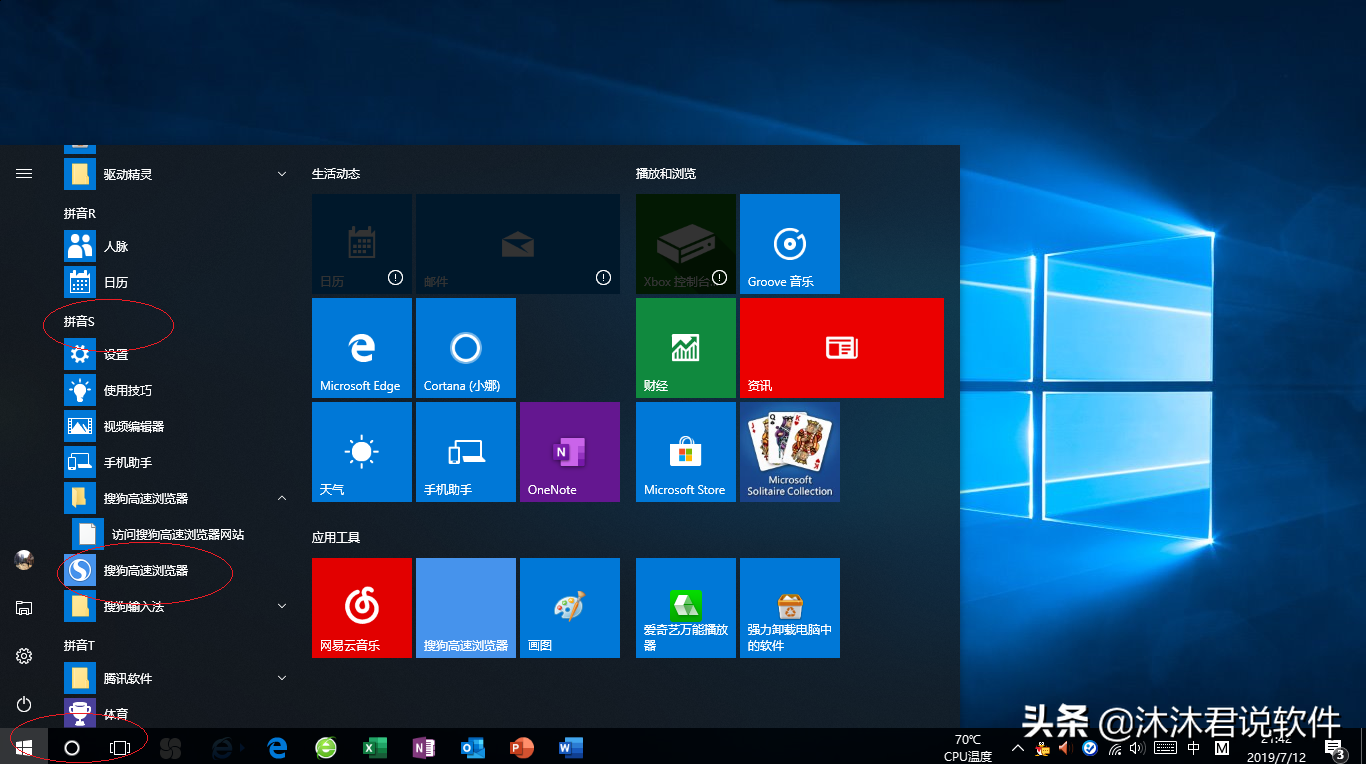
Task: Open the 强力卸载电脑中的软件 tile
Action: [x=789, y=607]
